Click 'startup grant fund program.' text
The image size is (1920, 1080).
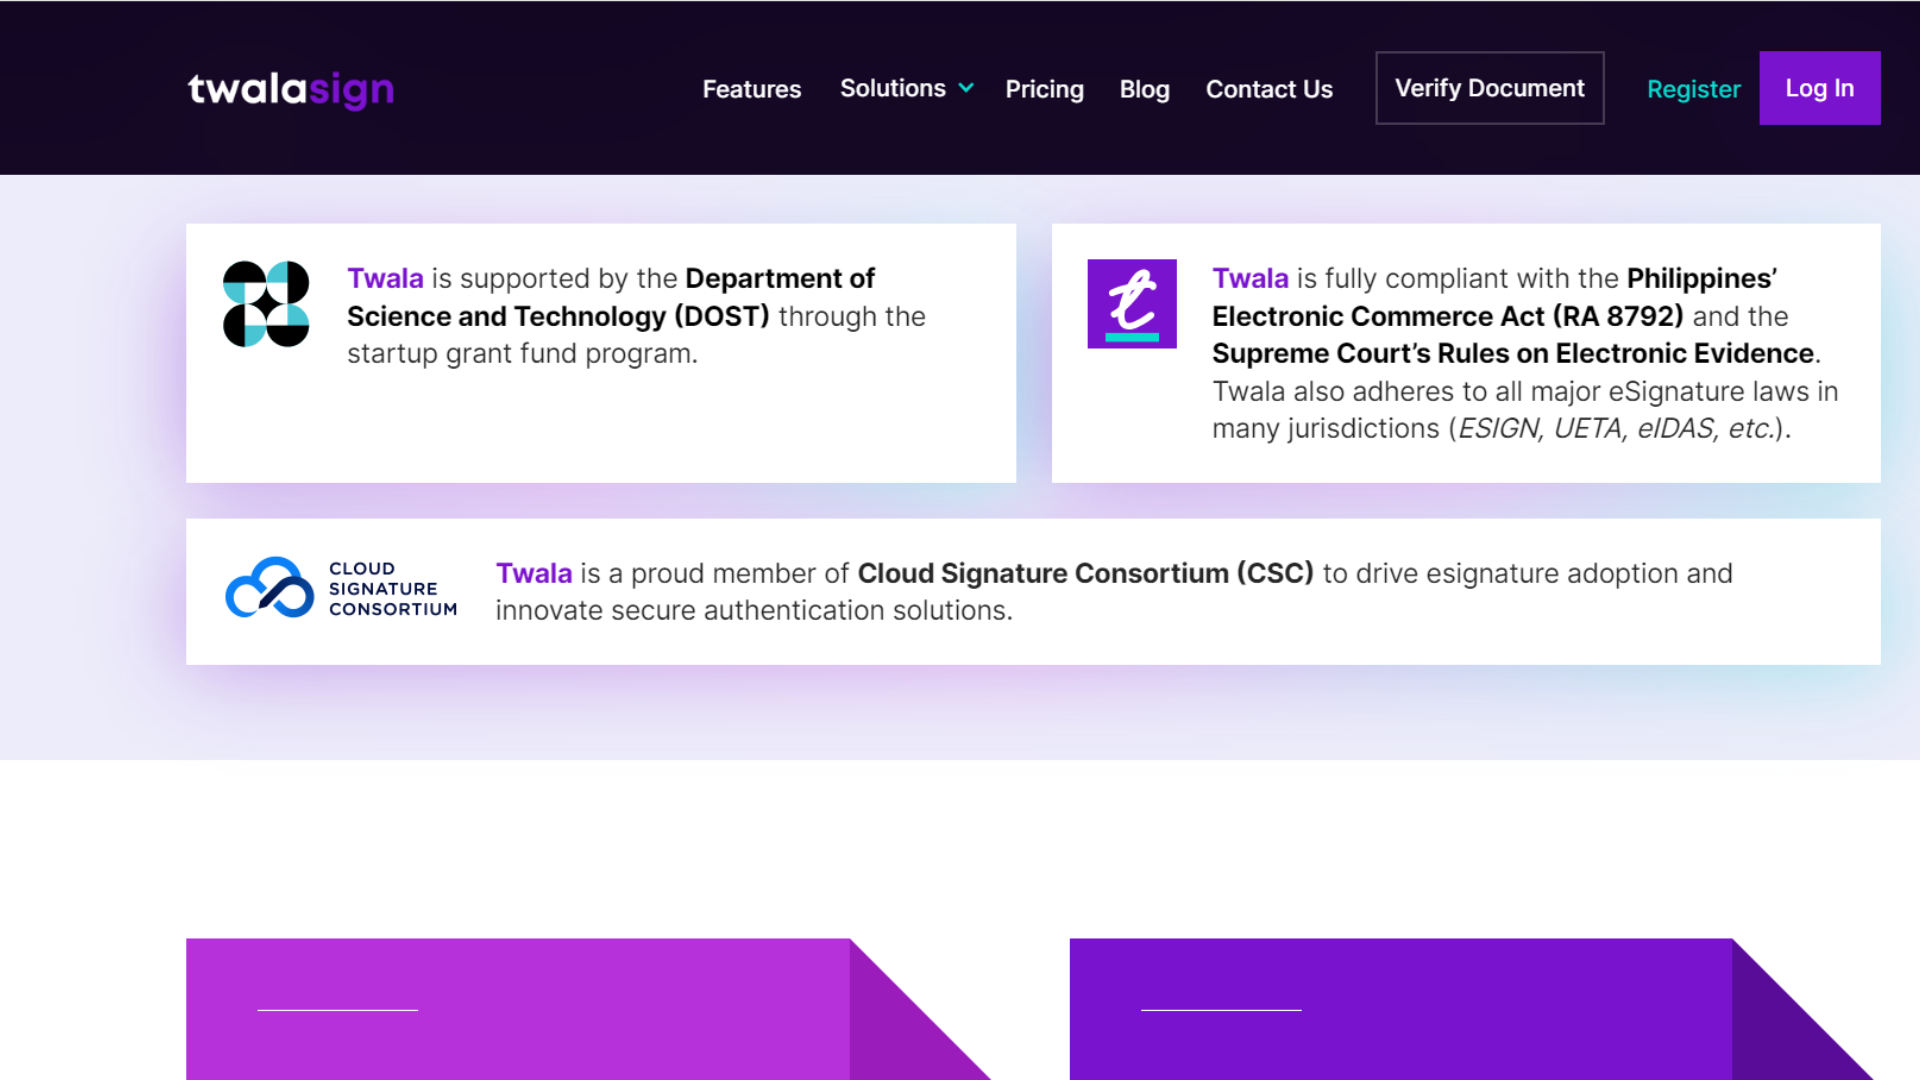[x=522, y=353]
